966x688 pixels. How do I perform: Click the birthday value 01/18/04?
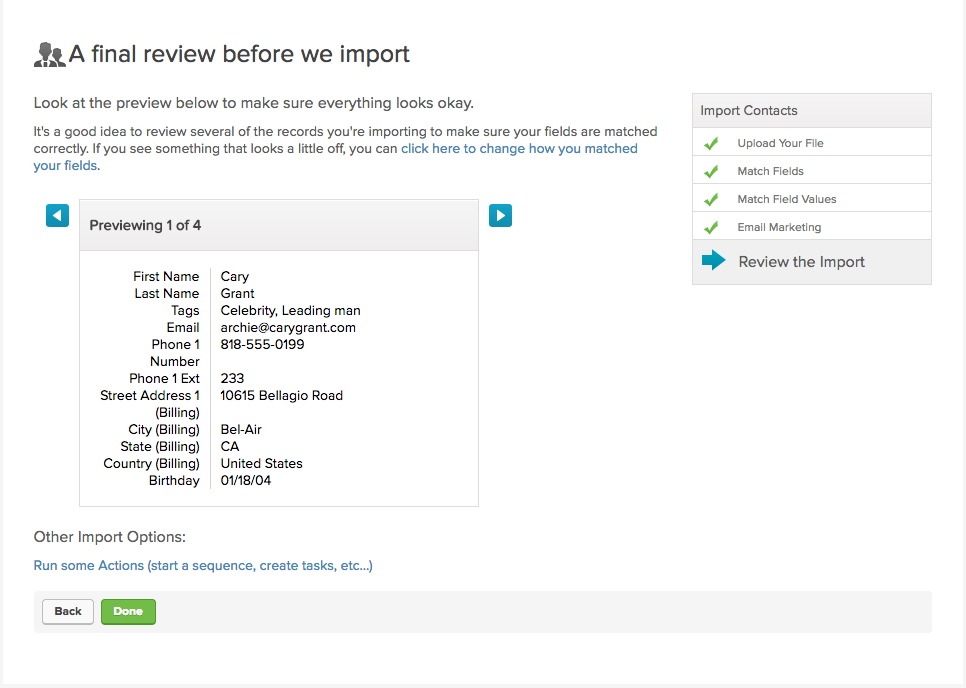point(245,480)
